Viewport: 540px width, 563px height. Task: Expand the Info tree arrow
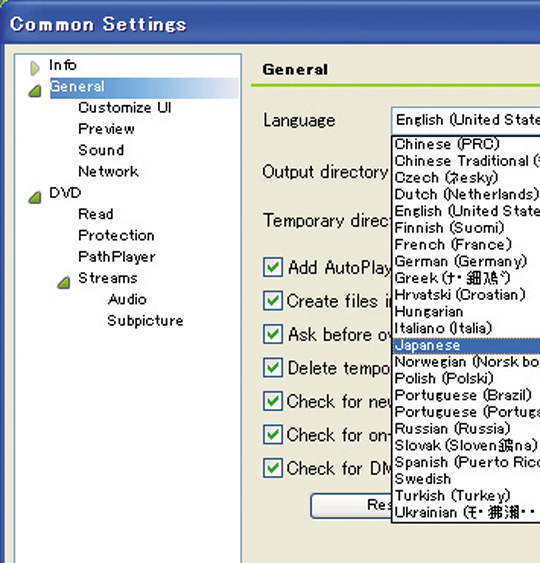tap(34, 68)
